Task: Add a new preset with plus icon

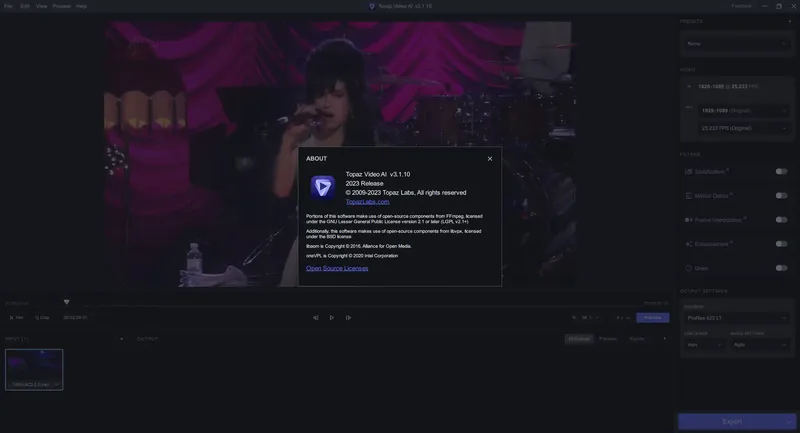Action: [790, 21]
